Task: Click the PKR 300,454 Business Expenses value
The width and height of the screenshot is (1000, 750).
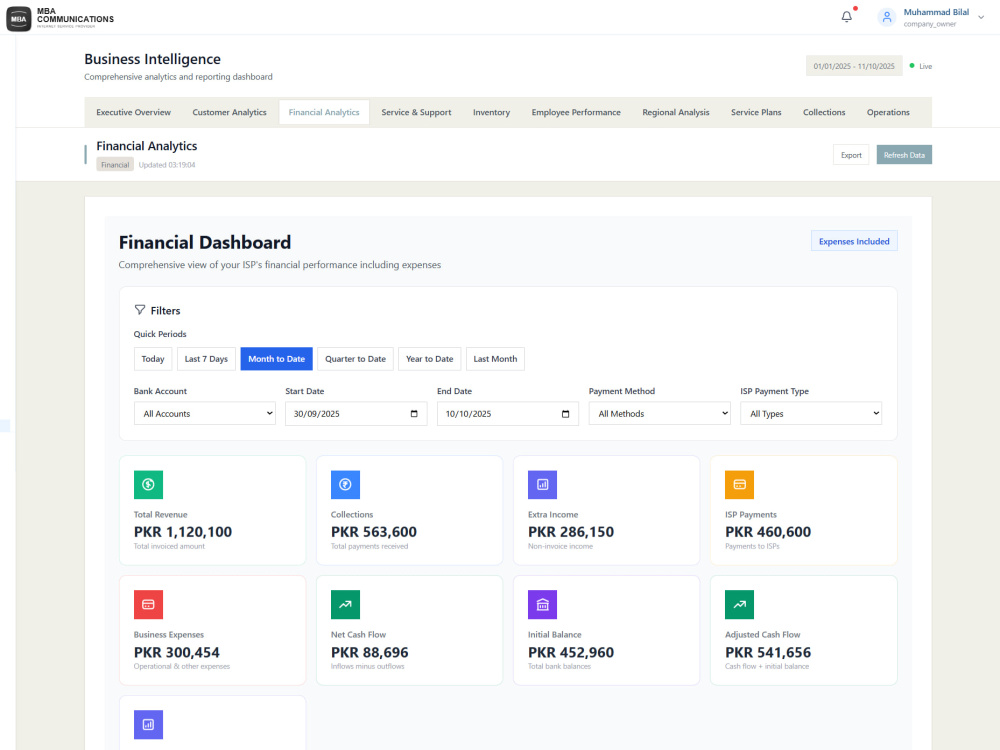Action: pyautogui.click(x=177, y=652)
